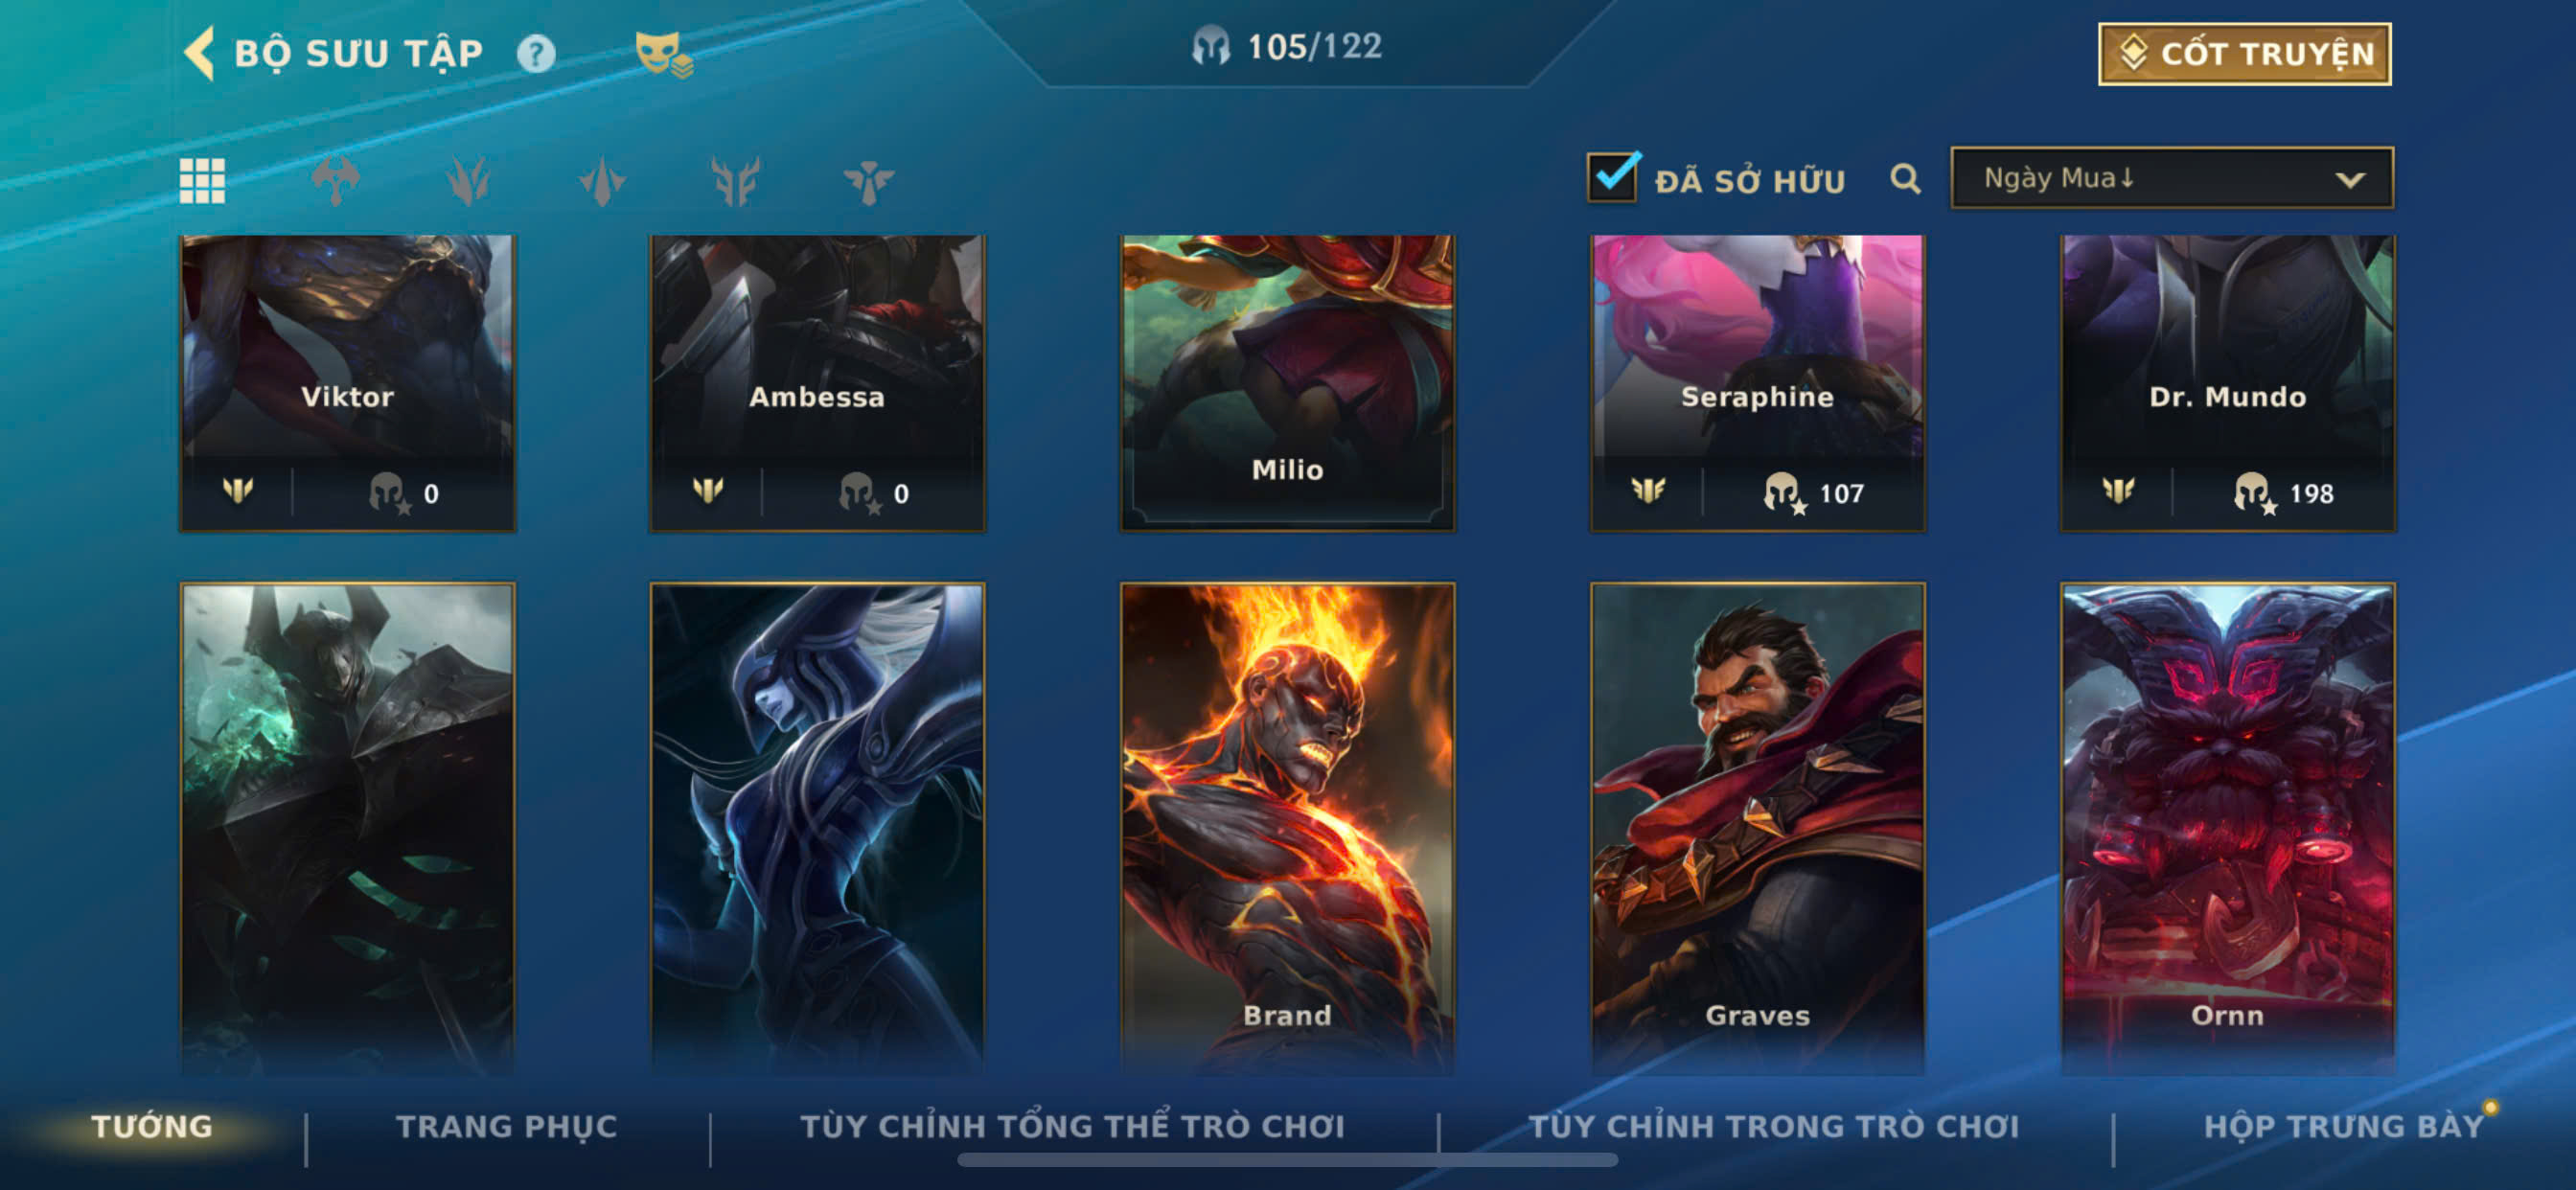The image size is (2576, 1190).
Task: Select the all-roles grid filter icon
Action: (202, 181)
